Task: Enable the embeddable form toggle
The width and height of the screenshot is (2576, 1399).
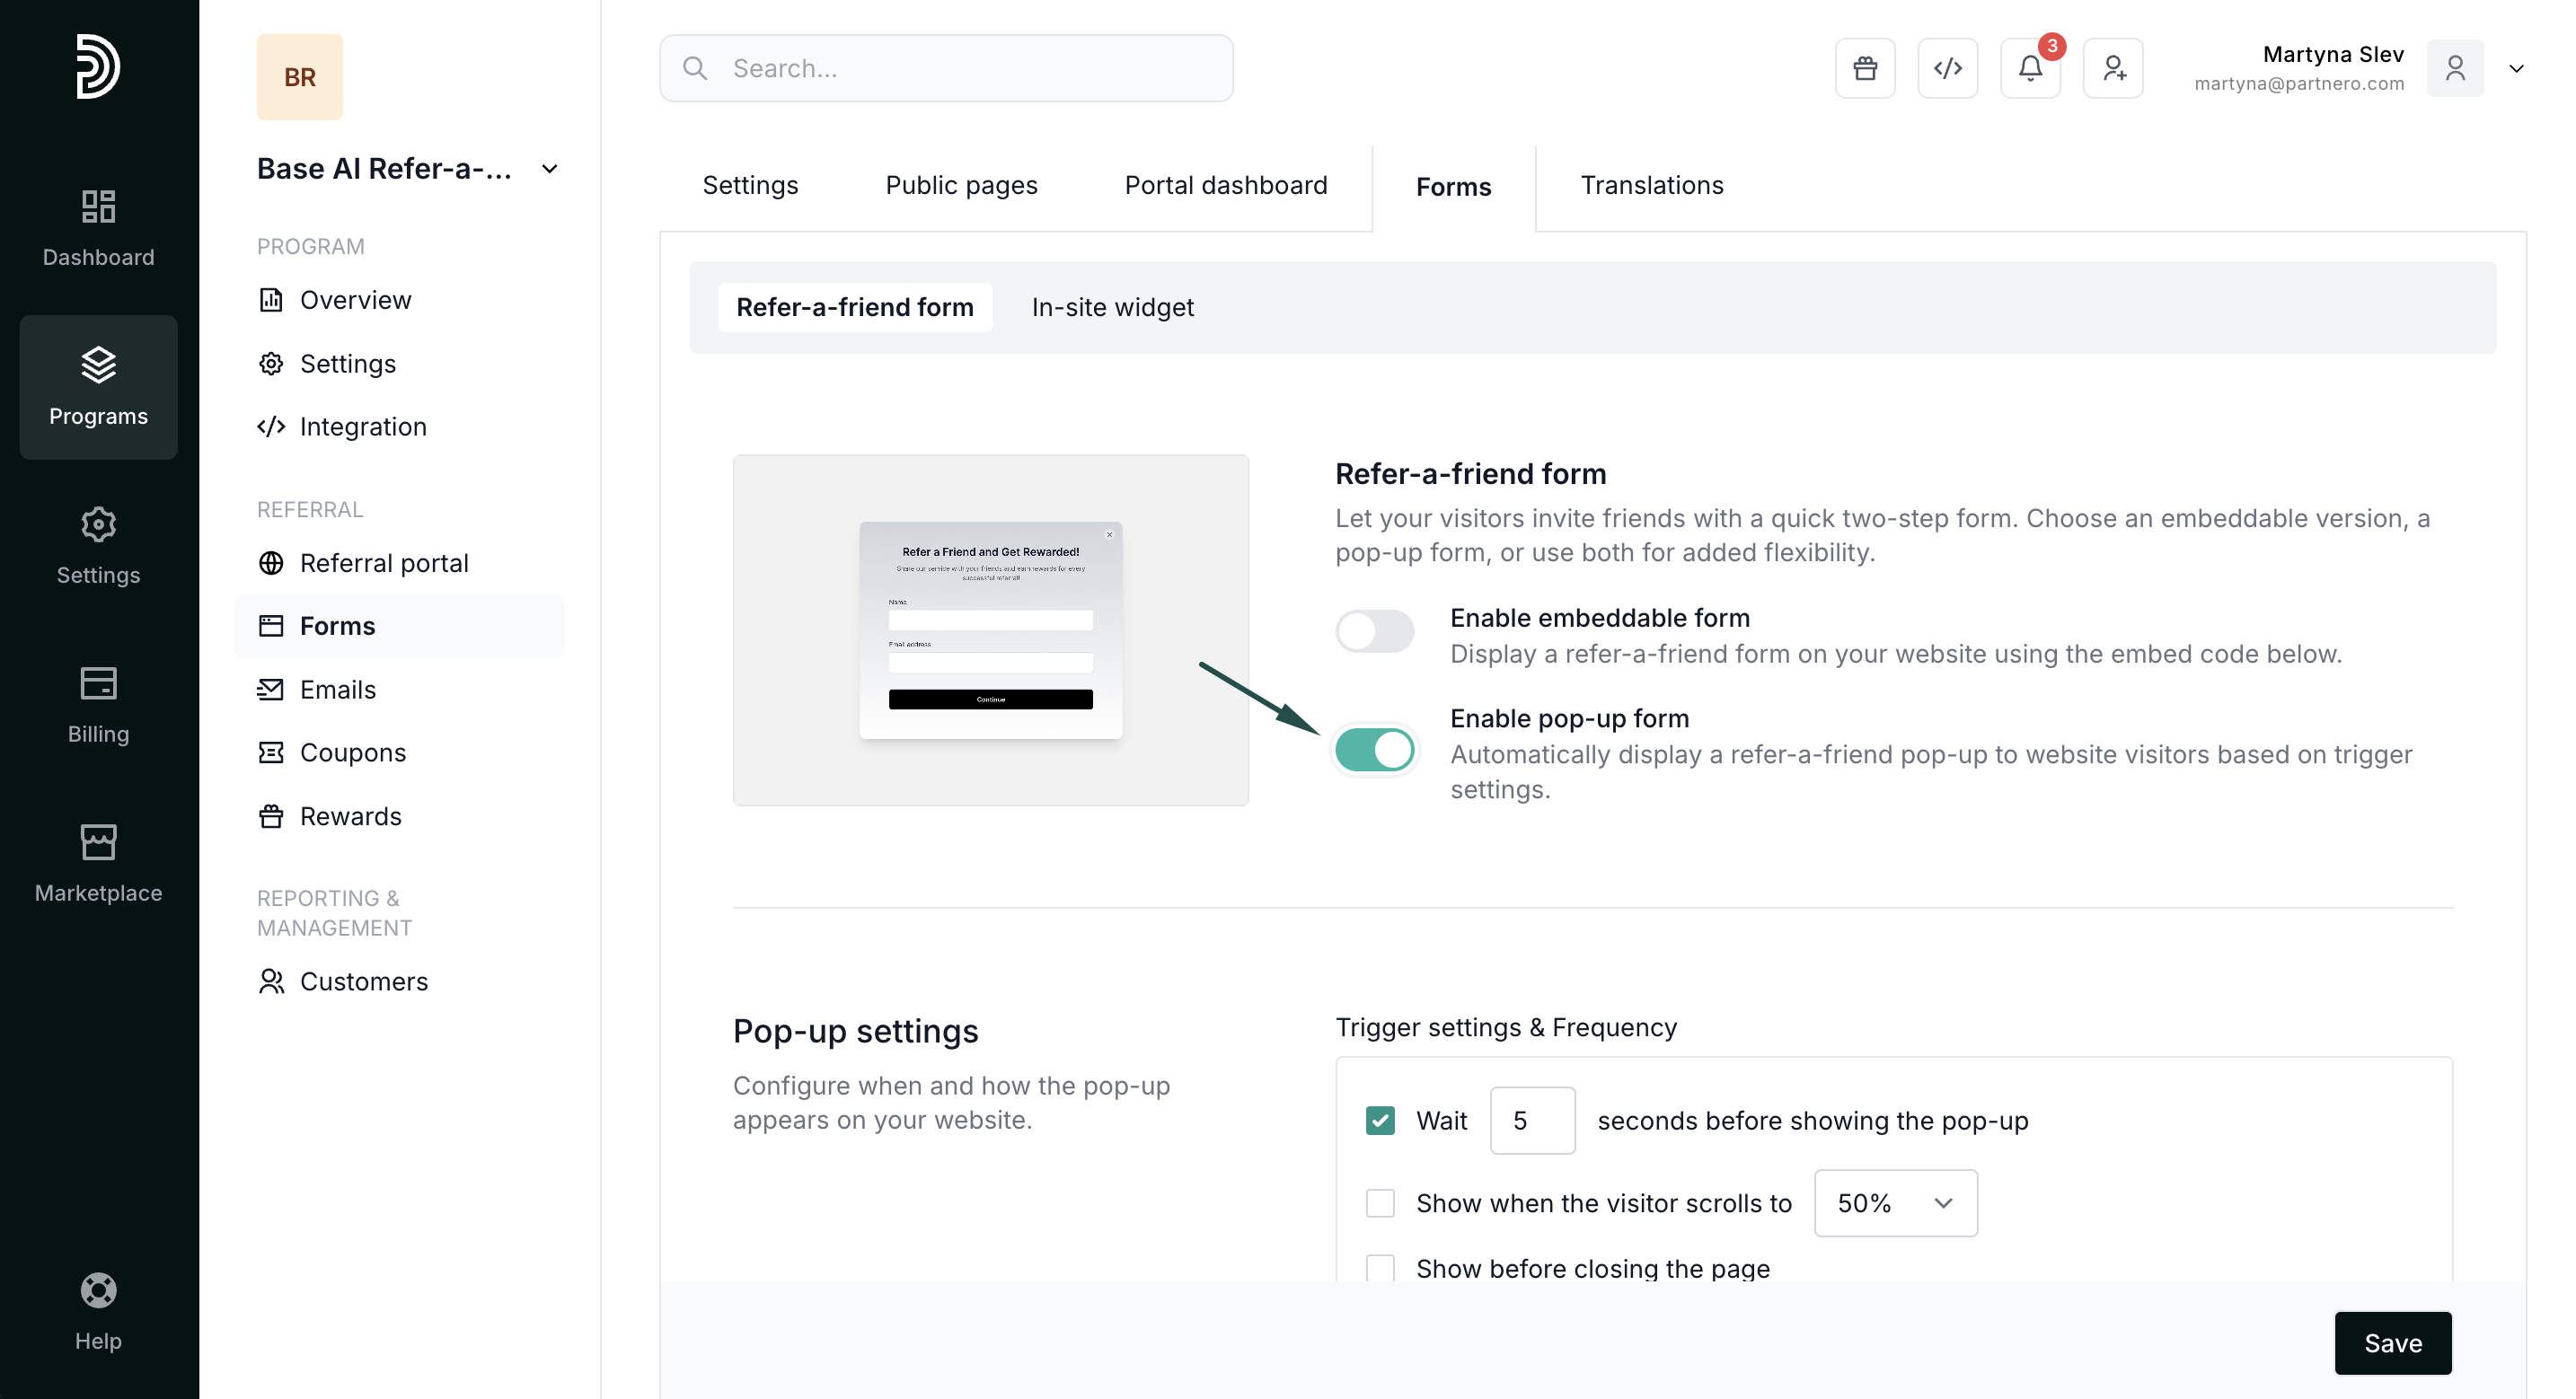Action: pos(1374,631)
